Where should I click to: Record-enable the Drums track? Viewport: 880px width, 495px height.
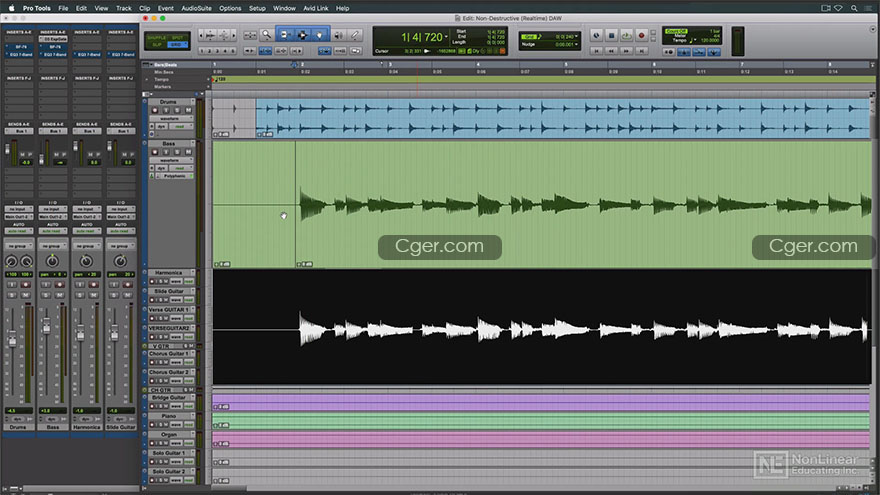pyautogui.click(x=155, y=111)
